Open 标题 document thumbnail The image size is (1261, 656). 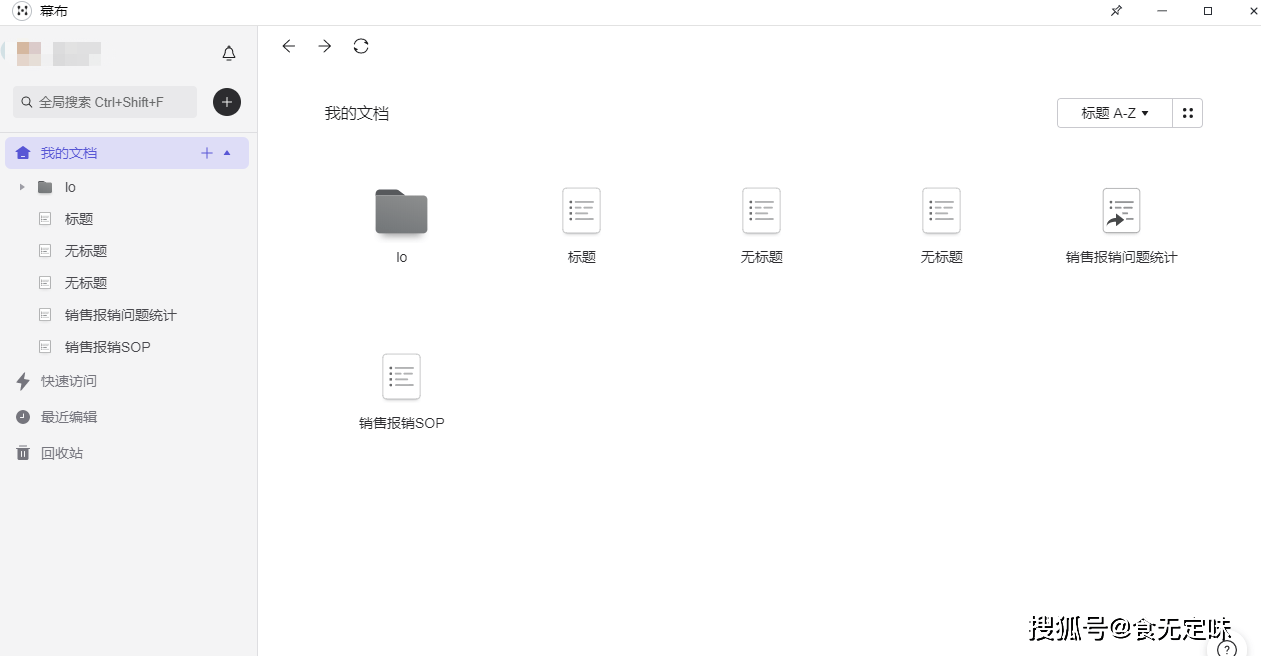tap(581, 211)
